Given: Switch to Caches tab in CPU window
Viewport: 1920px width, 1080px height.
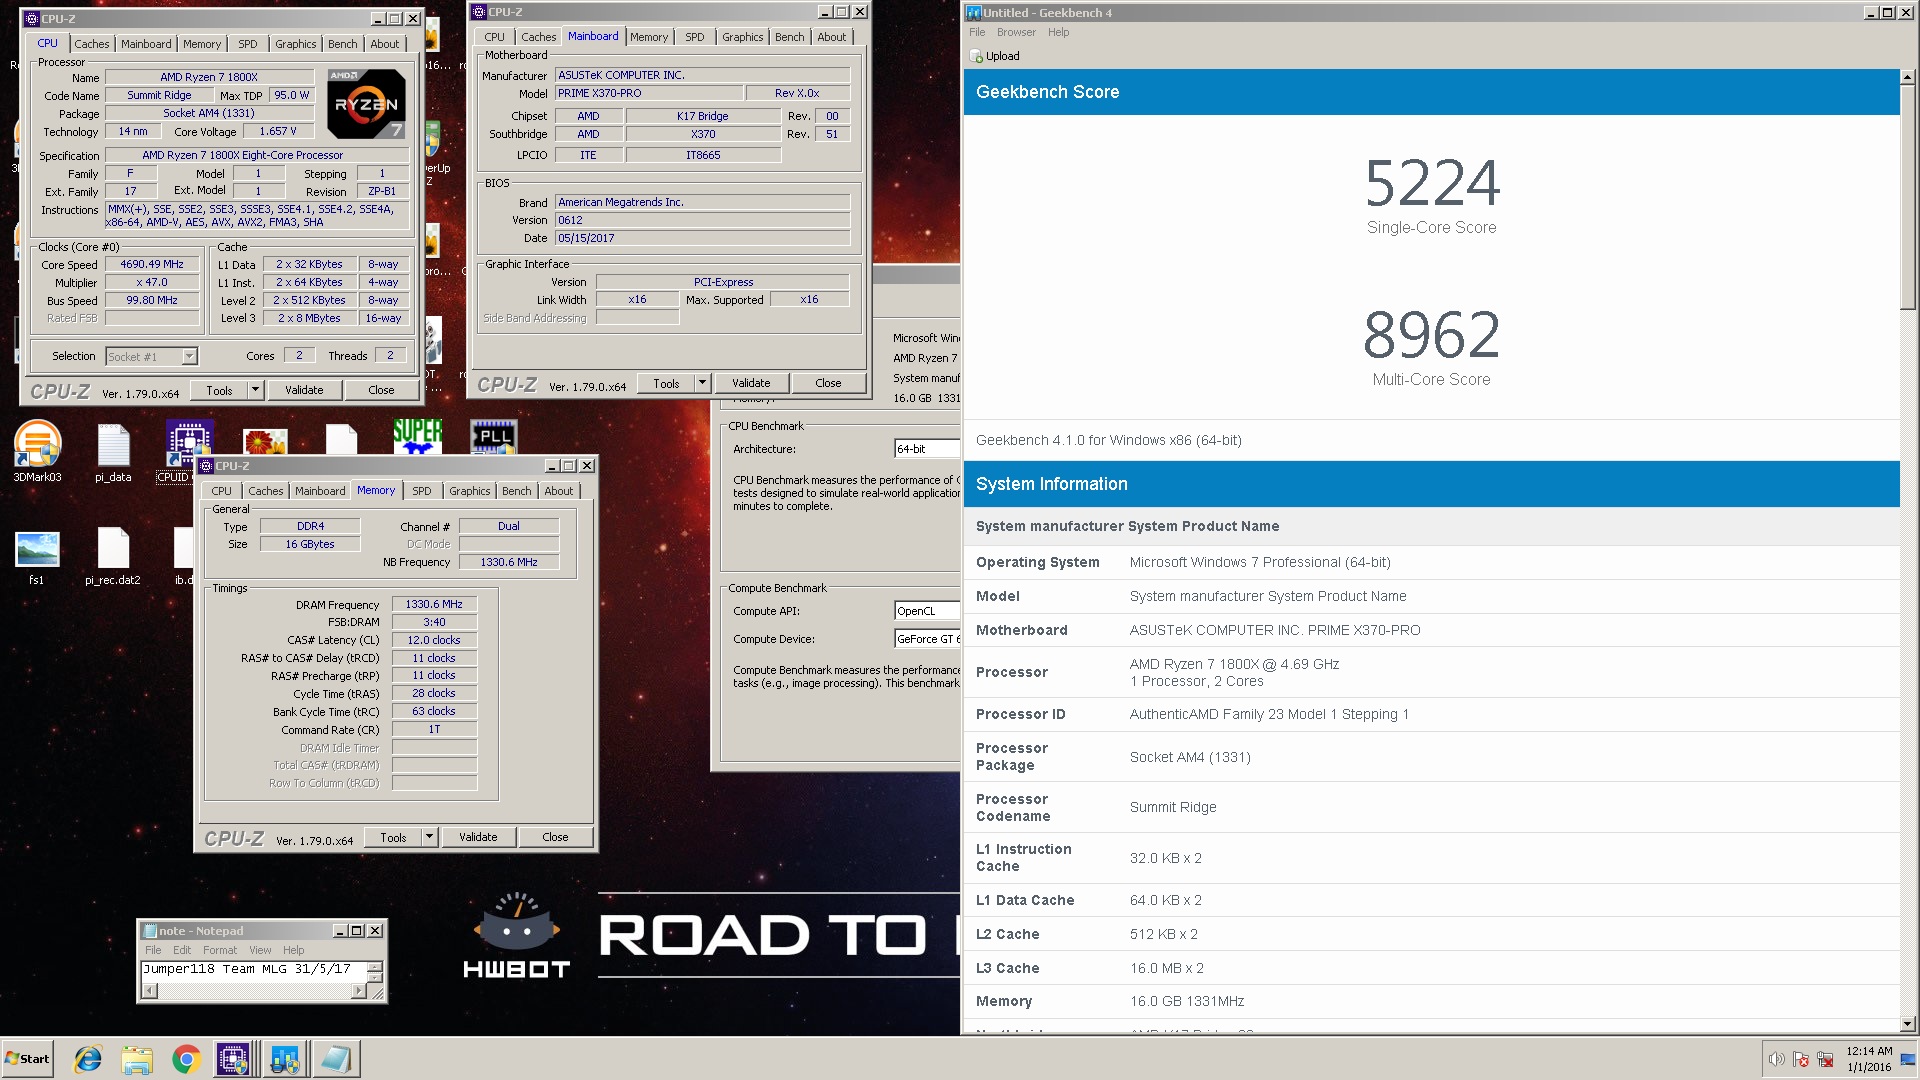Looking at the screenshot, I should click(92, 44).
